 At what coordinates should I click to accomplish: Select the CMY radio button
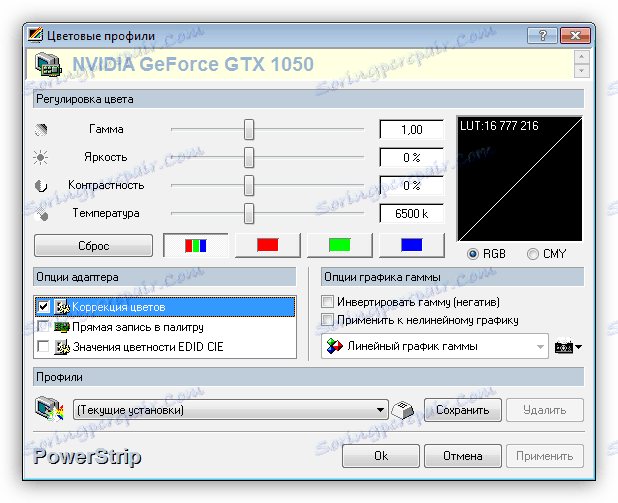click(532, 254)
